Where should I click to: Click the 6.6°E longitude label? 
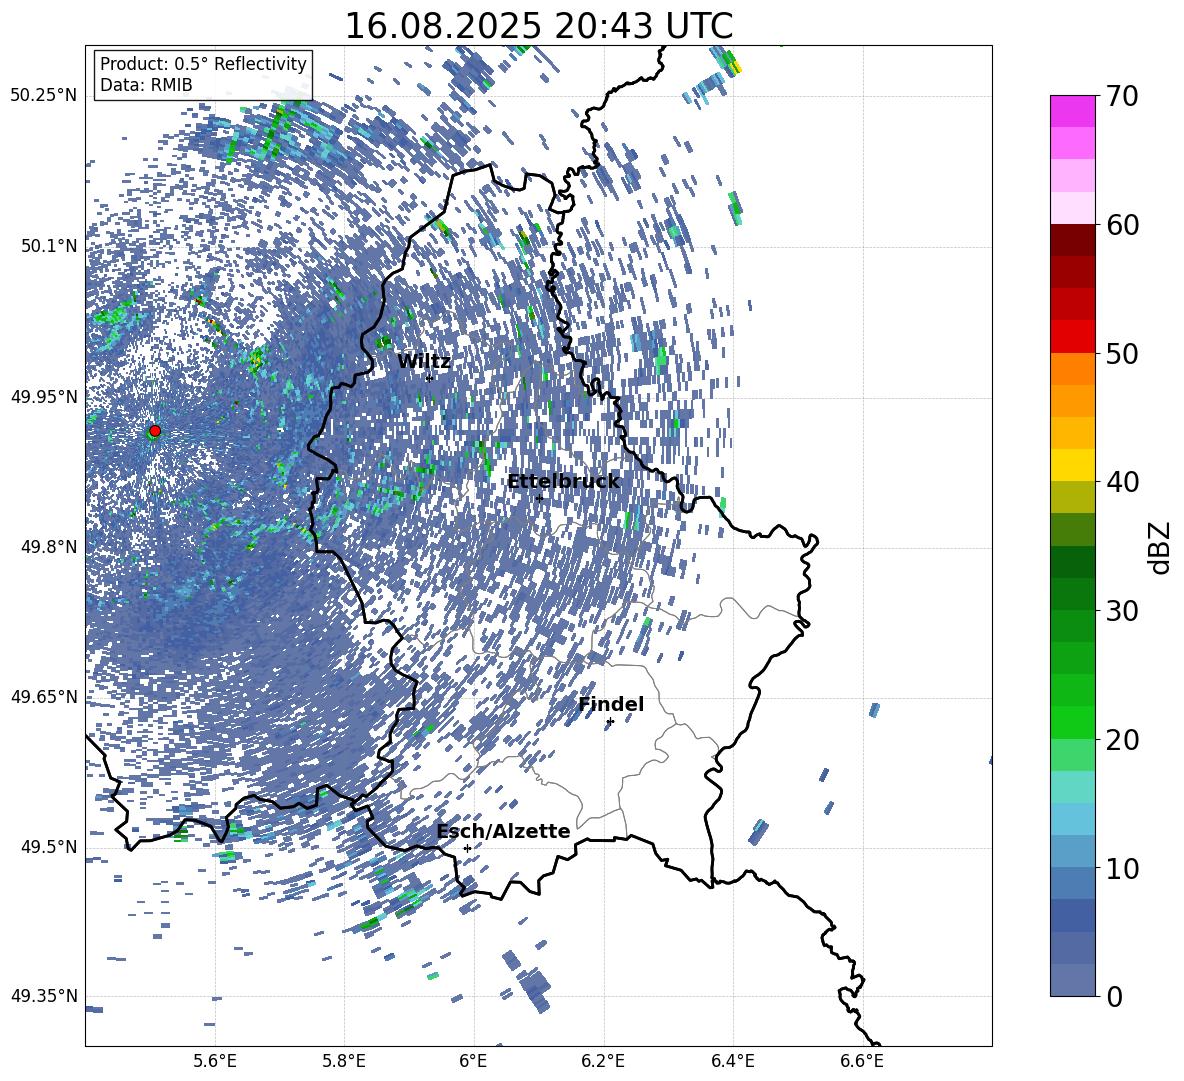pyautogui.click(x=862, y=1061)
